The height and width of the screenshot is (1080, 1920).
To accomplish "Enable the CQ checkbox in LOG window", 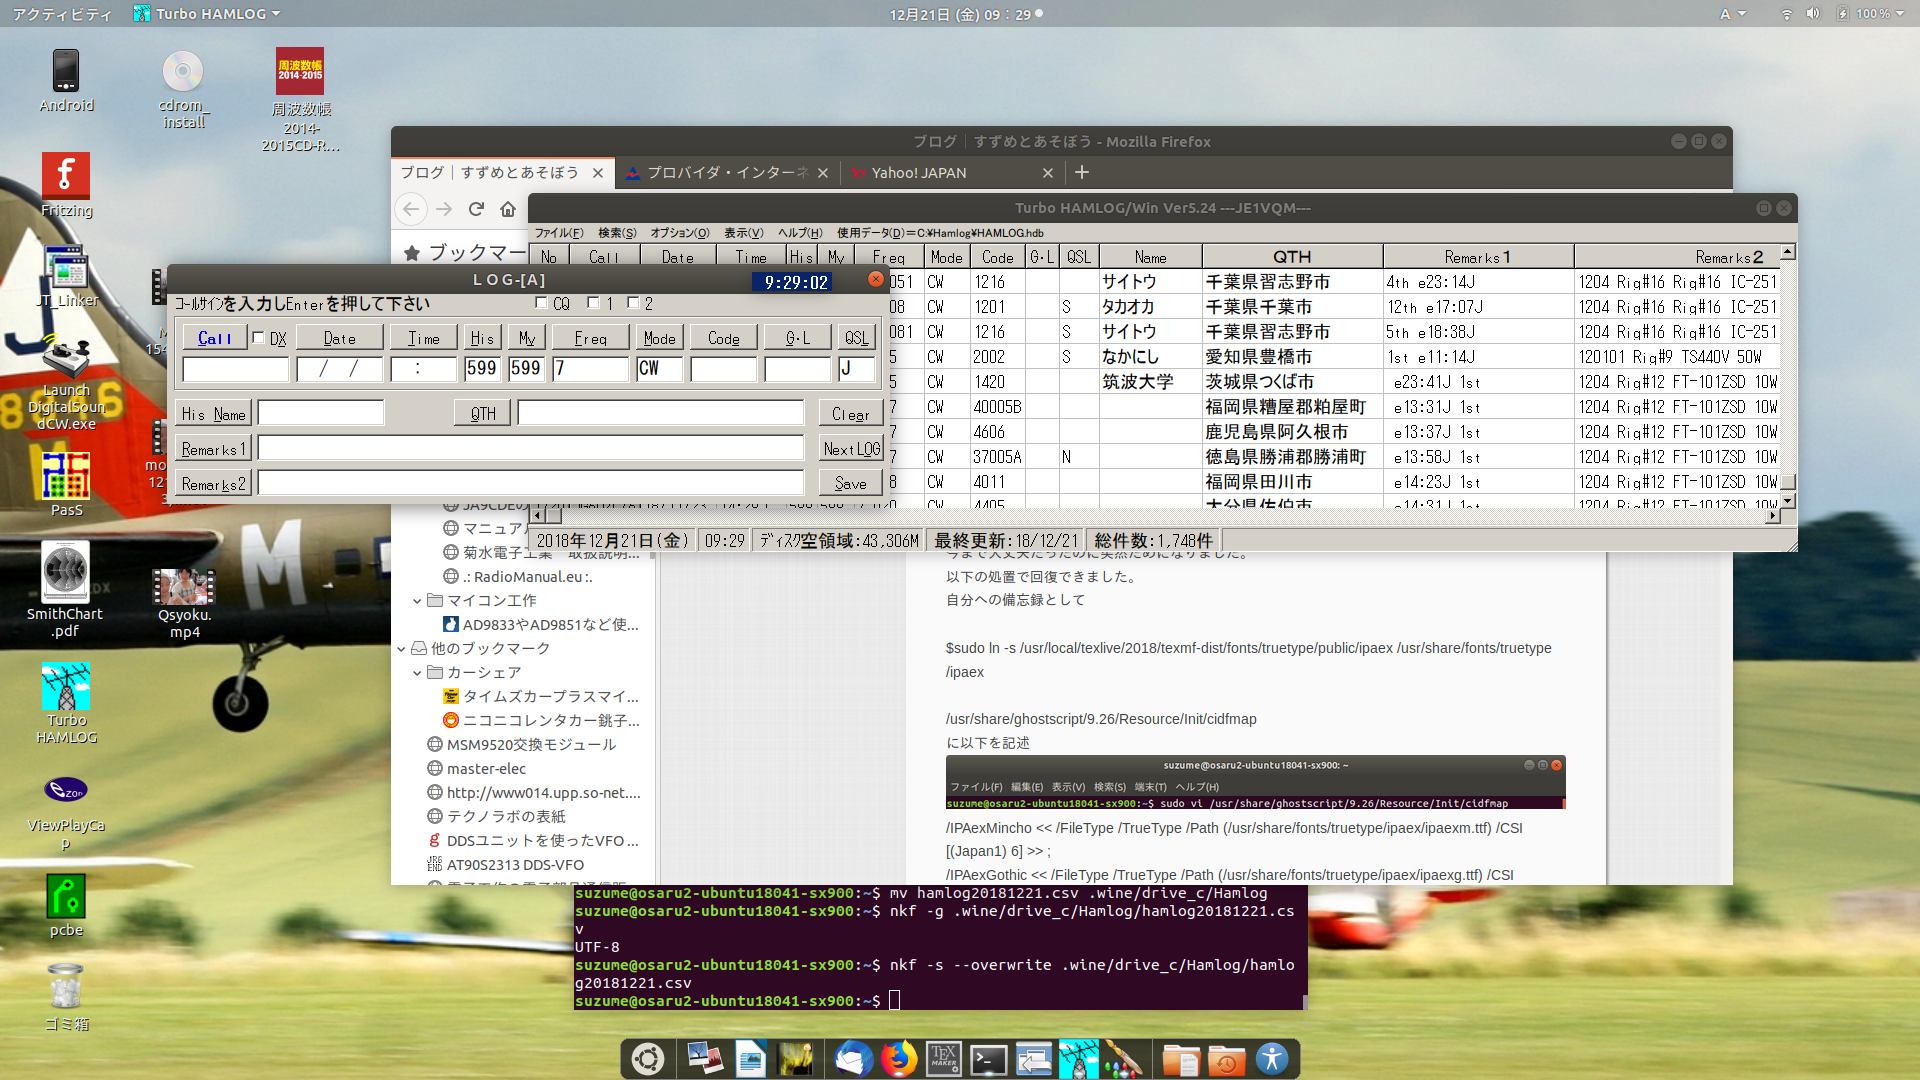I will coord(541,303).
